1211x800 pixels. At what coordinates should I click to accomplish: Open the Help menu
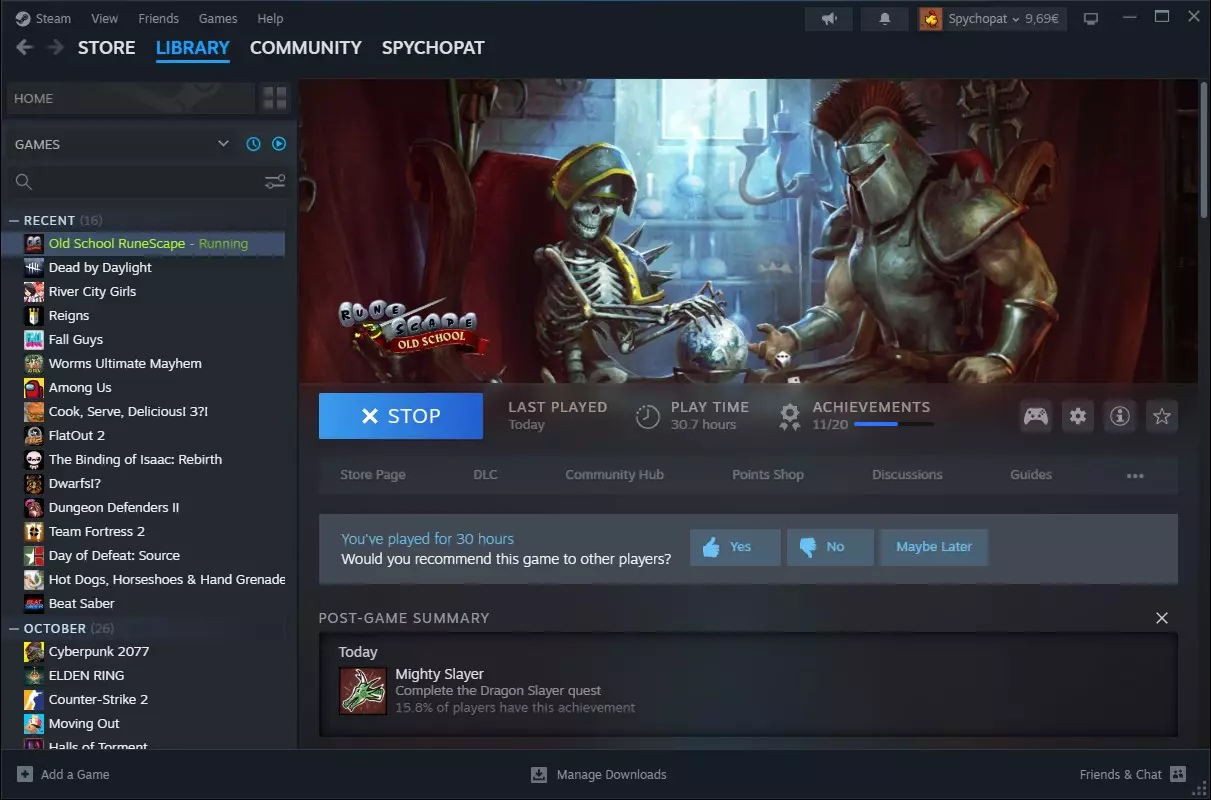coord(270,19)
